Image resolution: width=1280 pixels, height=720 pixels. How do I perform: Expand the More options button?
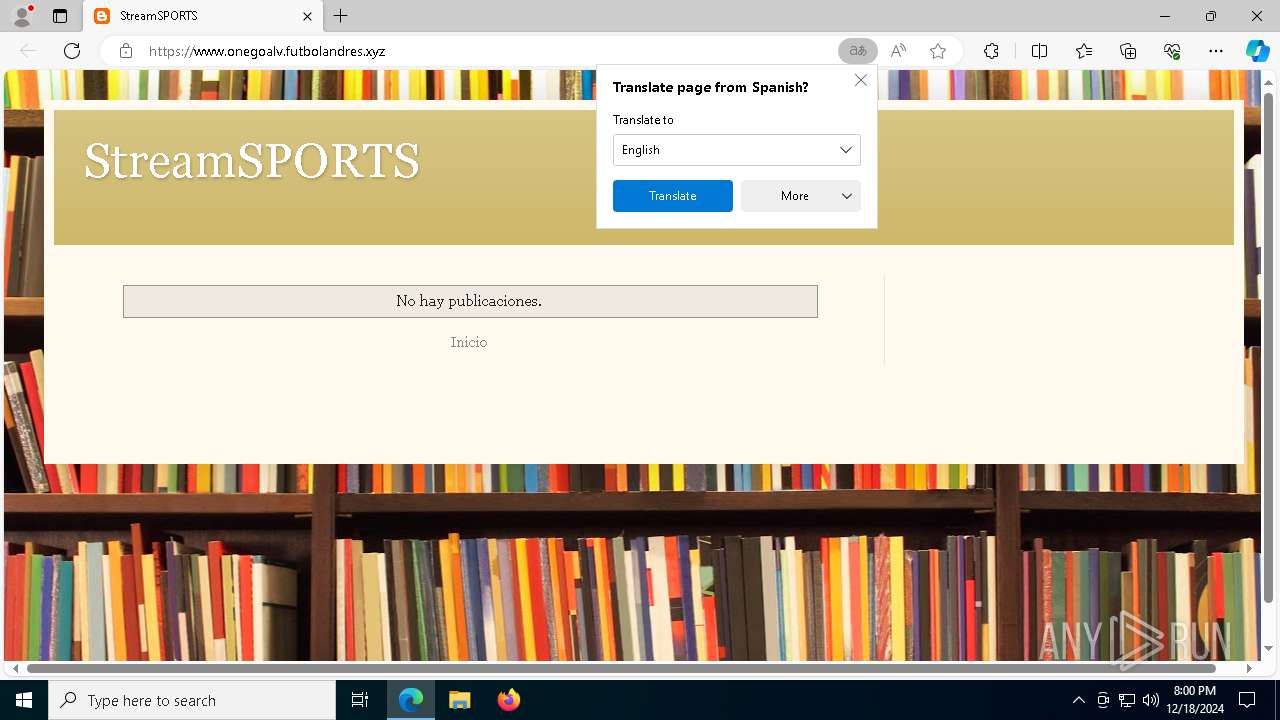tap(801, 196)
